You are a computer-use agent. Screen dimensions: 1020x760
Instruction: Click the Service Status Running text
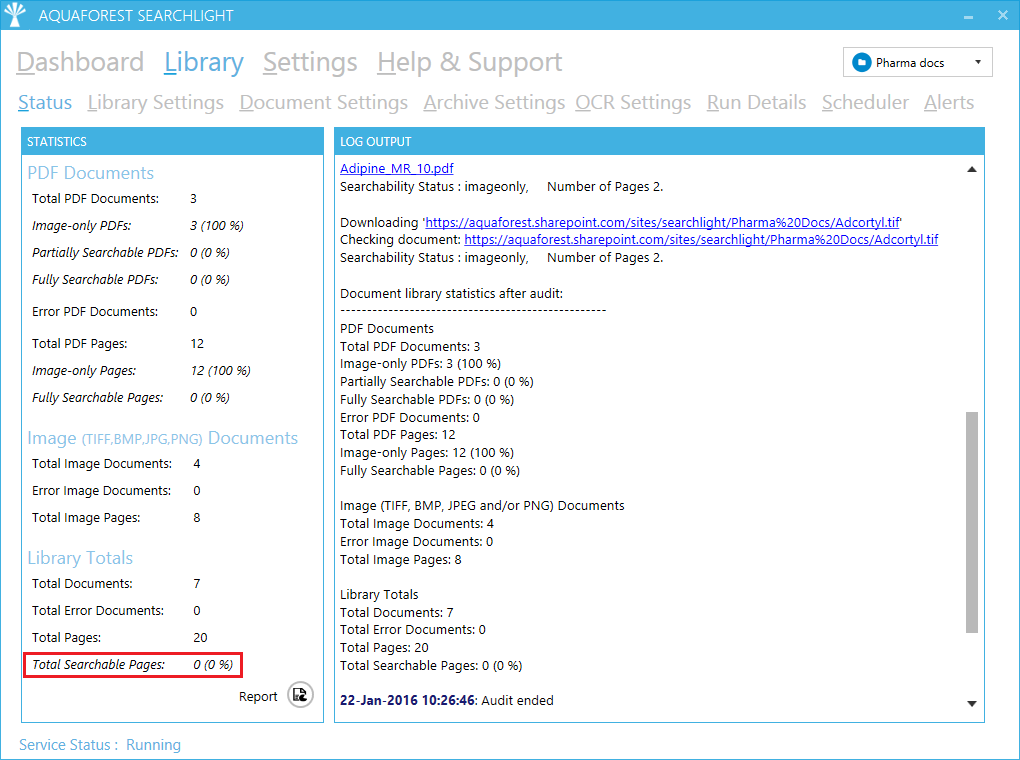(100, 744)
